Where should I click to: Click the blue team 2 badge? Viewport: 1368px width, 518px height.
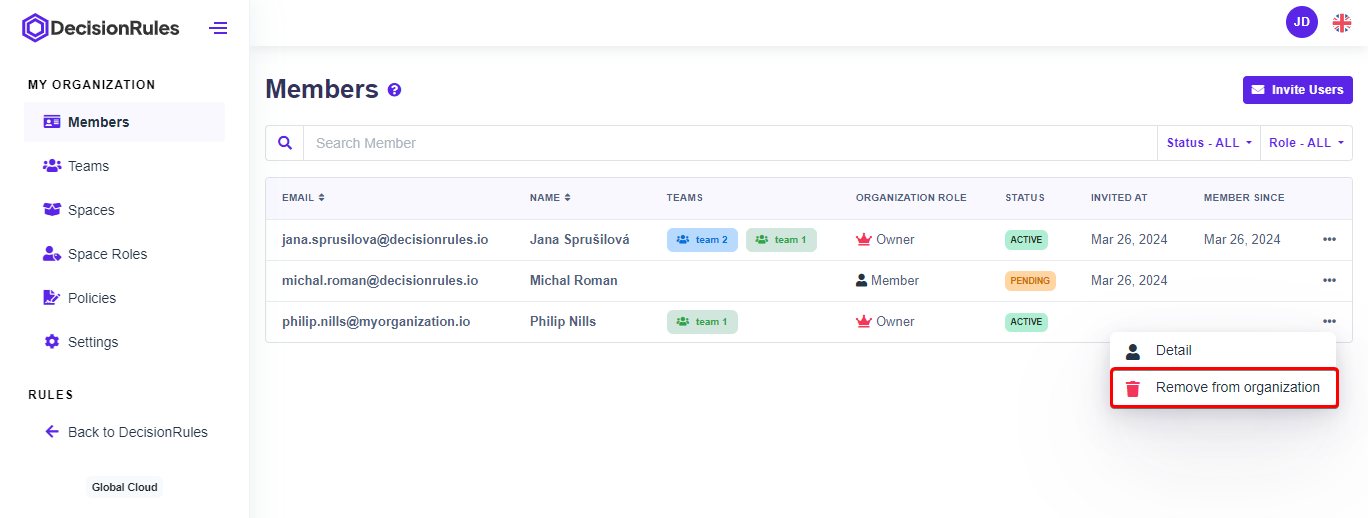[702, 240]
